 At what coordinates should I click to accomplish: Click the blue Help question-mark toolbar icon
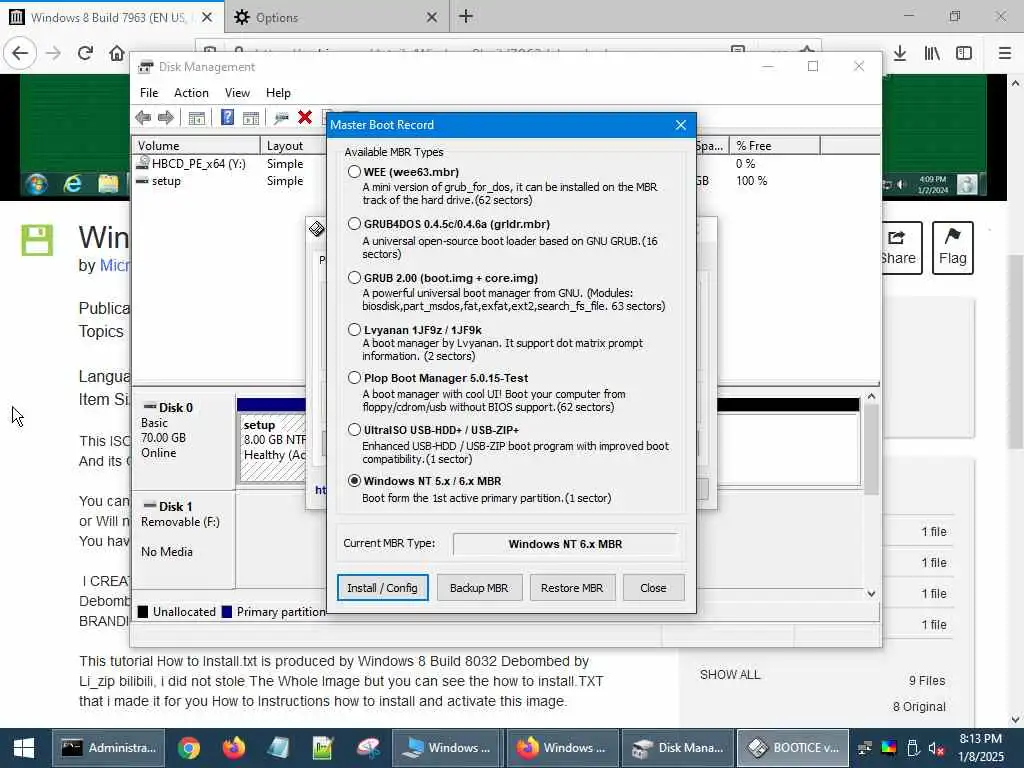(x=227, y=118)
